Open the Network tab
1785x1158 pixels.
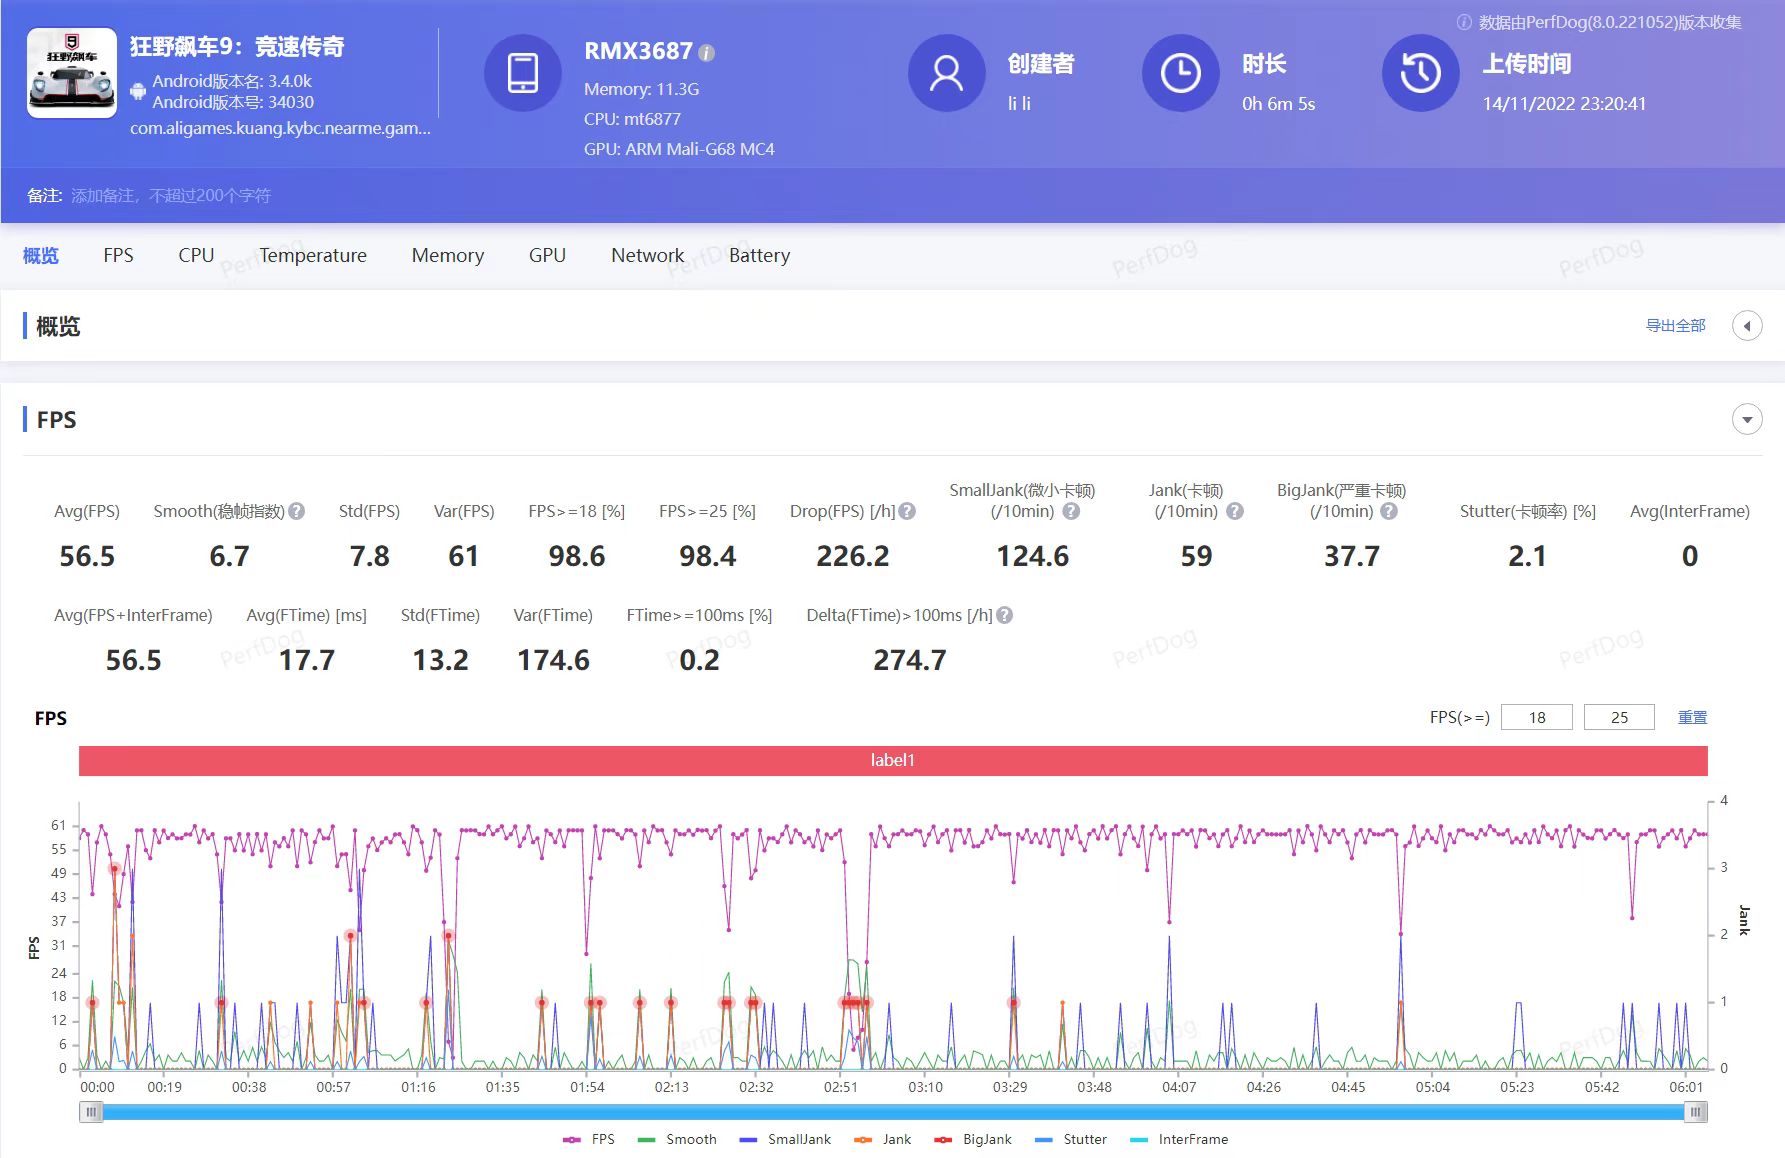[647, 255]
